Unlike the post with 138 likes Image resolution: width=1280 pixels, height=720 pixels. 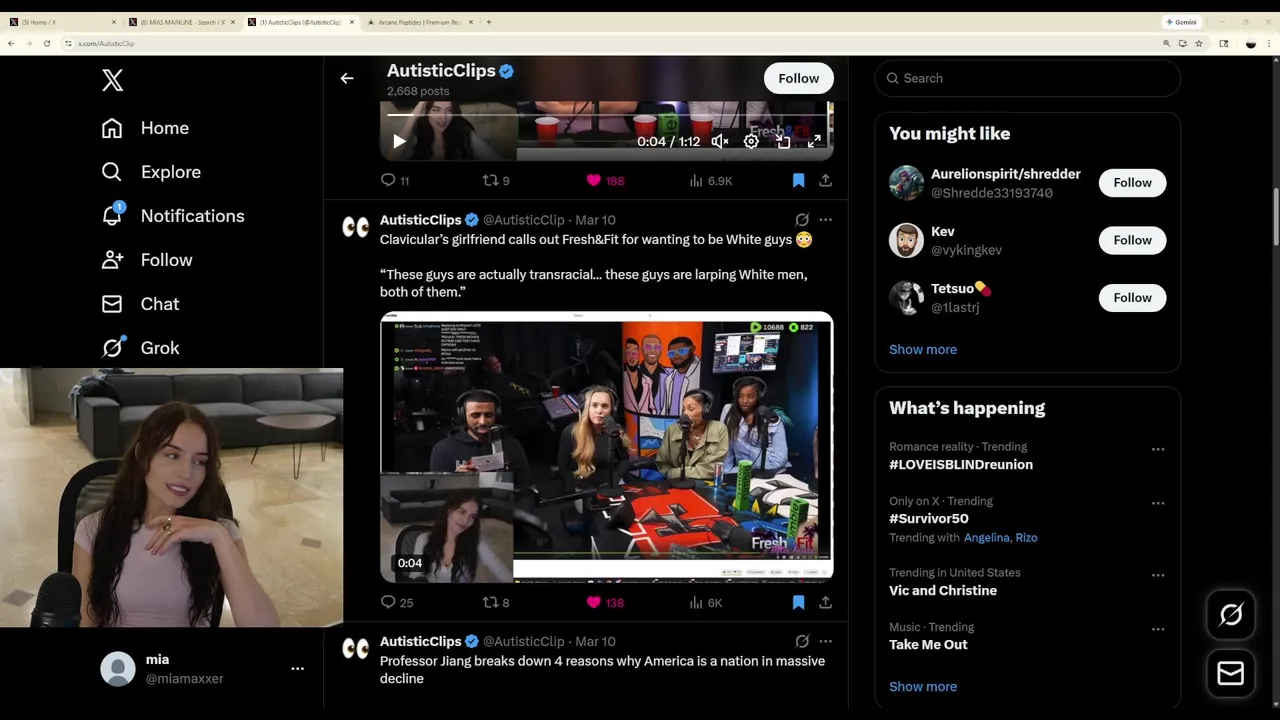[x=605, y=603]
